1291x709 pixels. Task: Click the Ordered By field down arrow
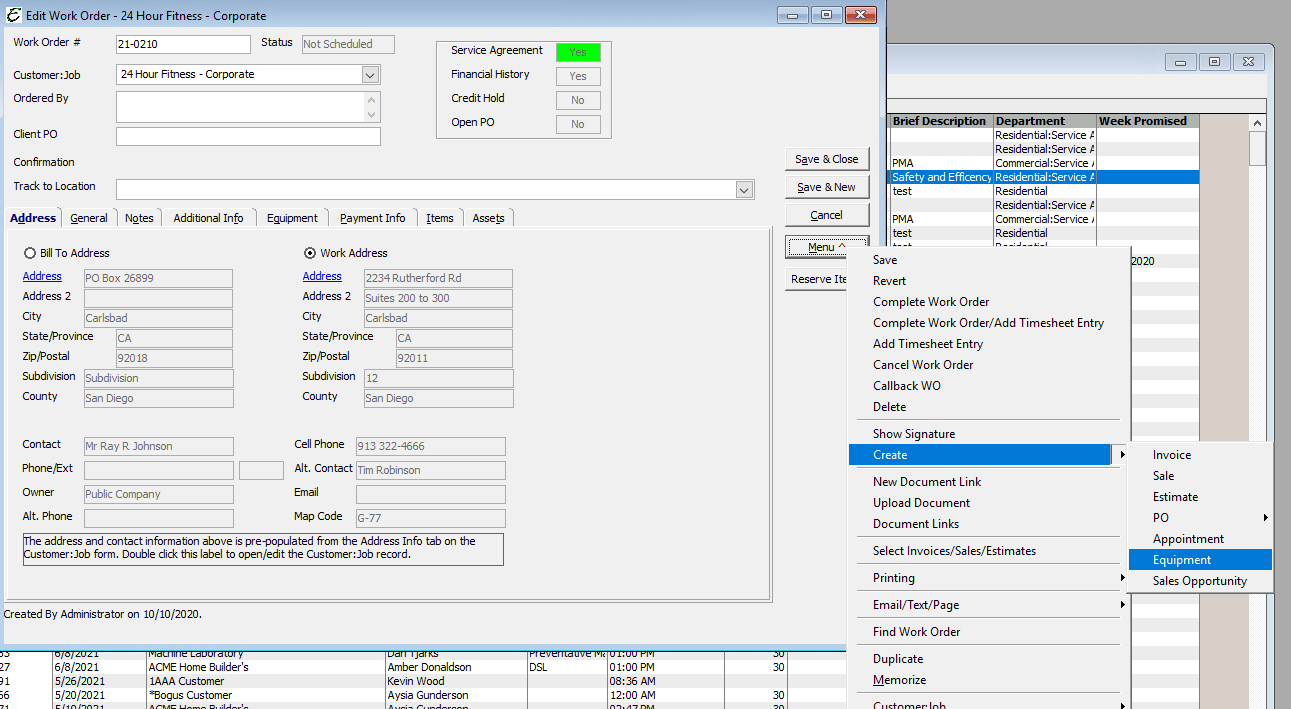pyautogui.click(x=372, y=115)
